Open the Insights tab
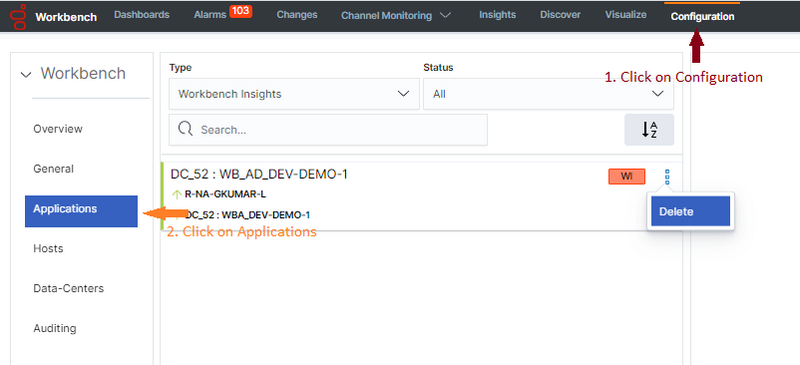Viewport: 800px width, 365px height. click(497, 15)
